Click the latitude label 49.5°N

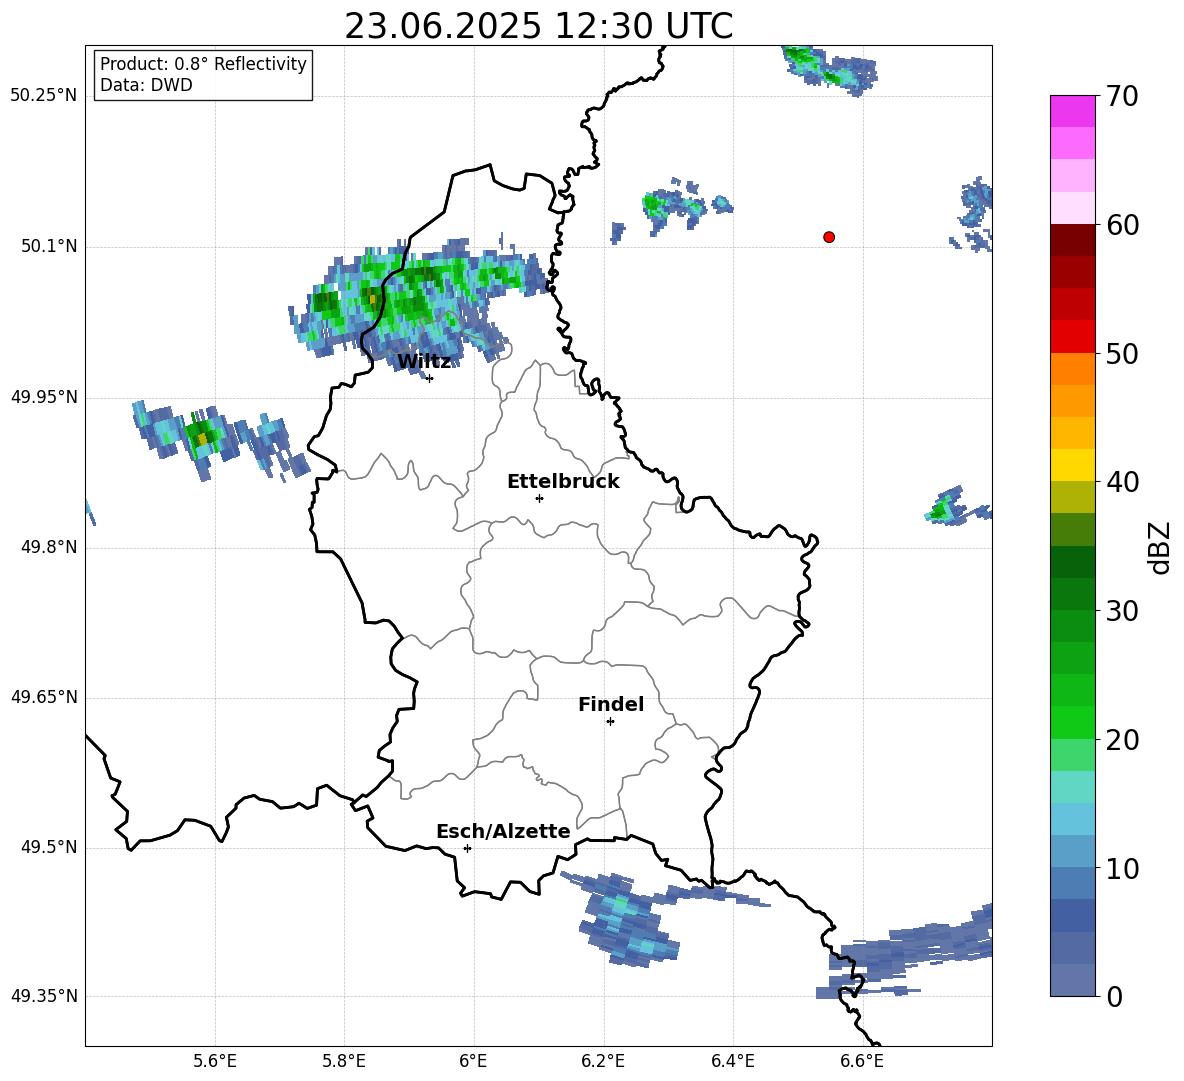coord(49,847)
